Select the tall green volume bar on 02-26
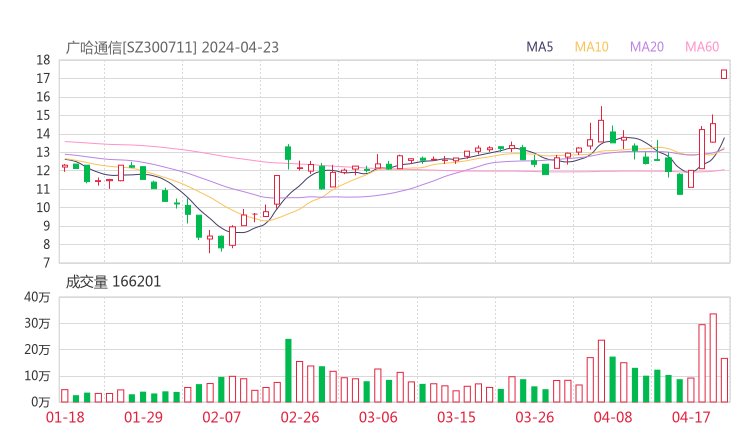Image resolution: width=740 pixels, height=440 pixels. pyautogui.click(x=288, y=371)
